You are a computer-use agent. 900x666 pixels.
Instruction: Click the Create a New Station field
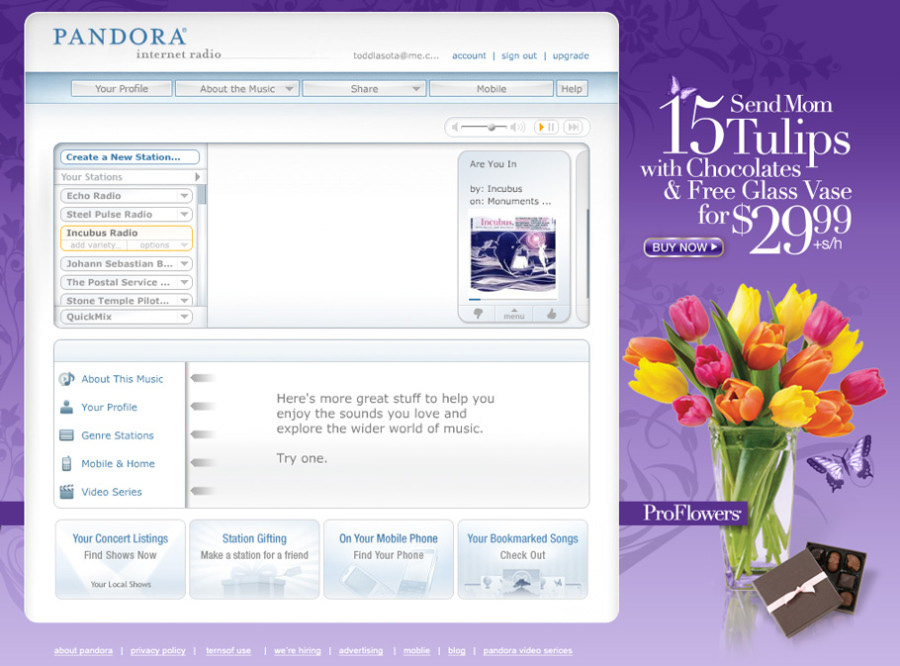pyautogui.click(x=130, y=157)
